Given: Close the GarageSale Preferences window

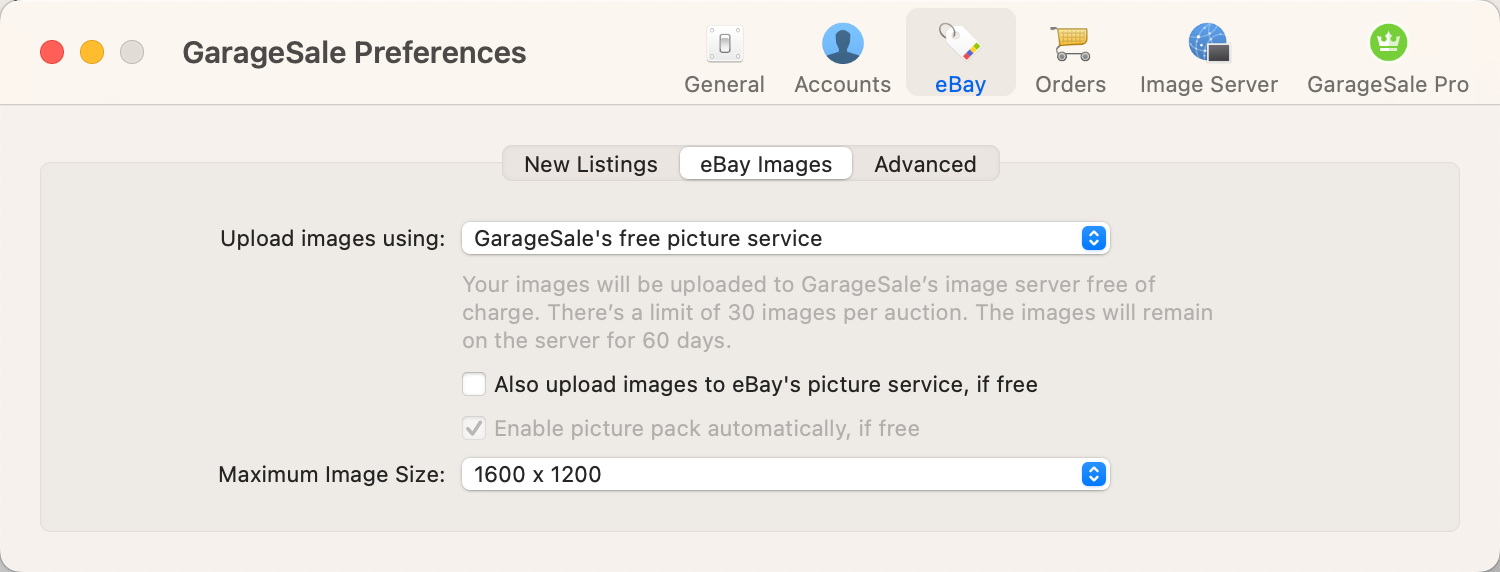Looking at the screenshot, I should click(52, 52).
